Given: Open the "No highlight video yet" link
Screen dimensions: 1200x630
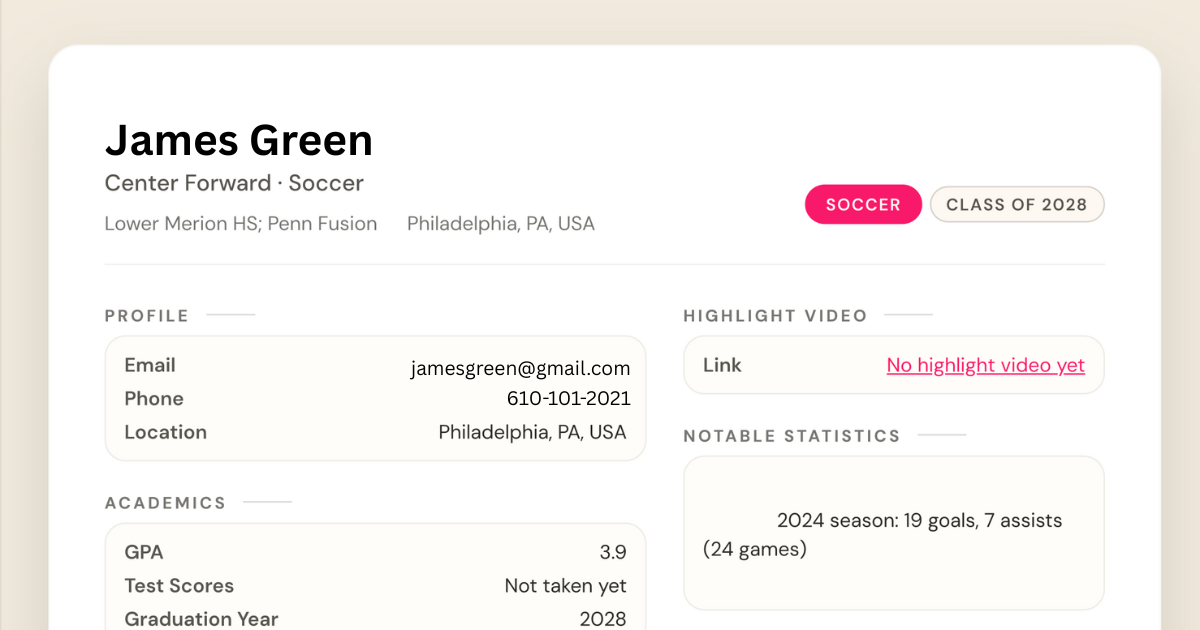Looking at the screenshot, I should [985, 366].
